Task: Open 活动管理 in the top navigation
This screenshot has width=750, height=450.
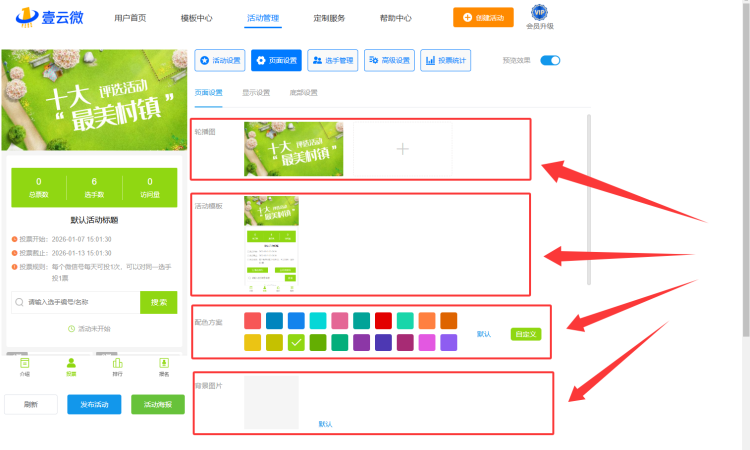Action: [264, 18]
